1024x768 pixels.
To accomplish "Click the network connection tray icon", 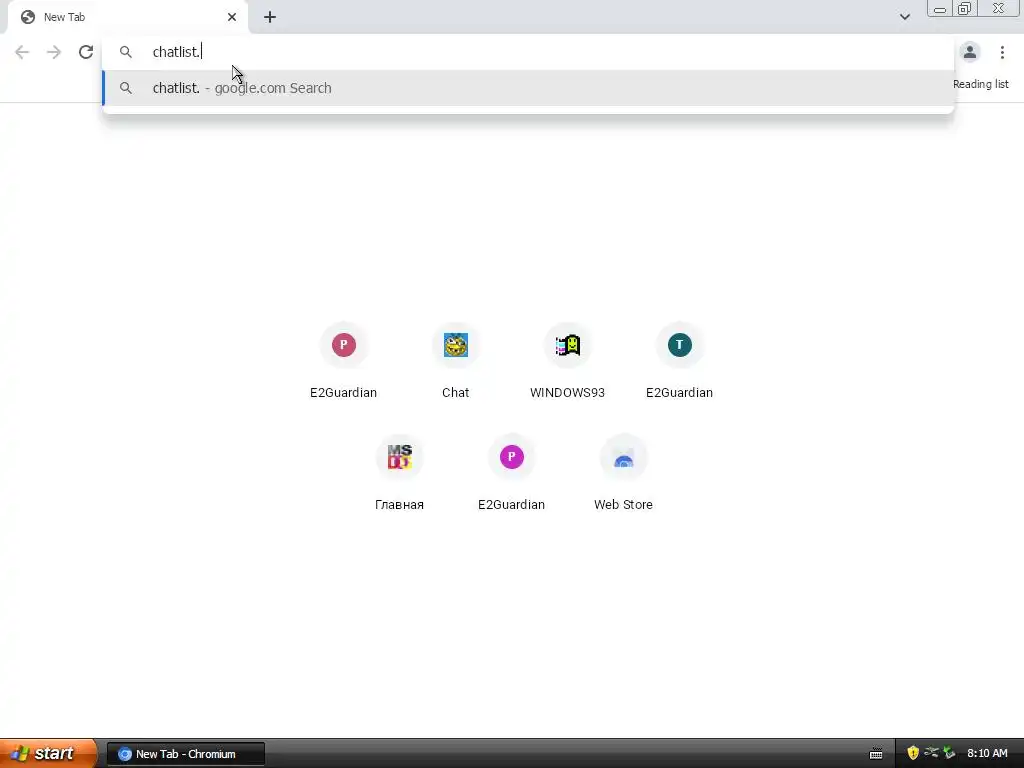I will (931, 753).
